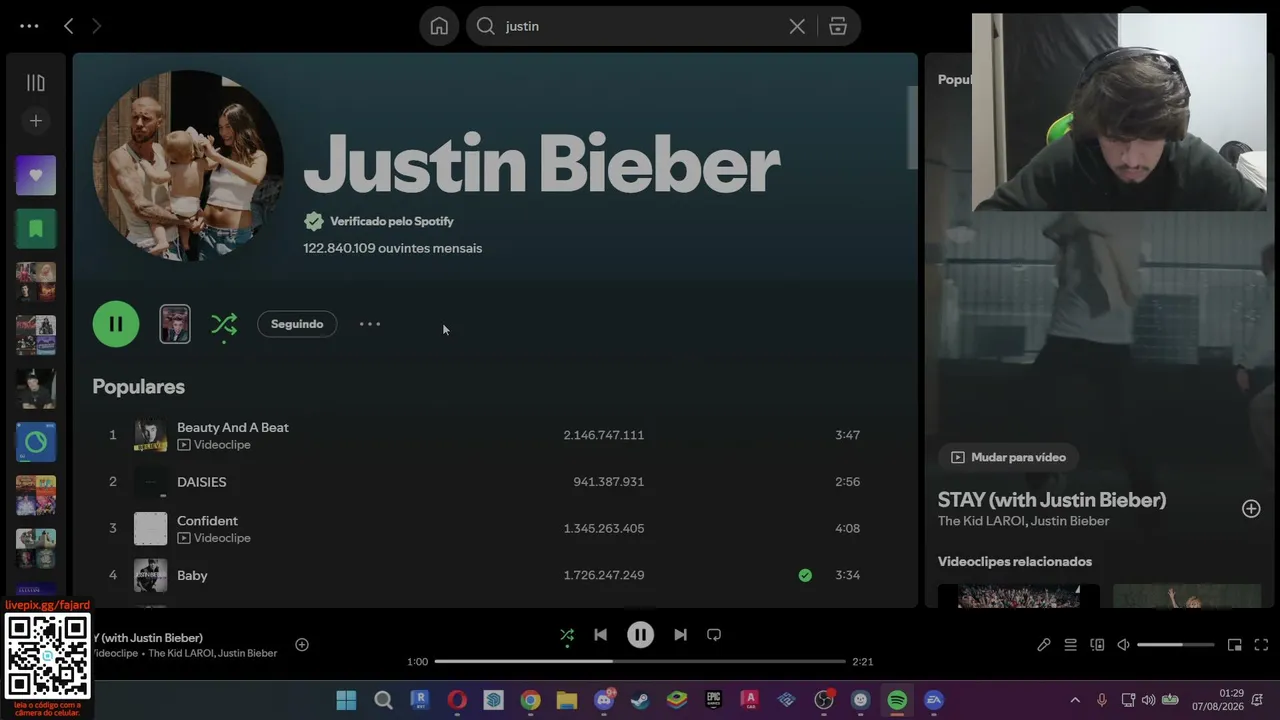Open the blue DJ playlist in the sidebar
Screen dimensions: 1280x720
36,442
